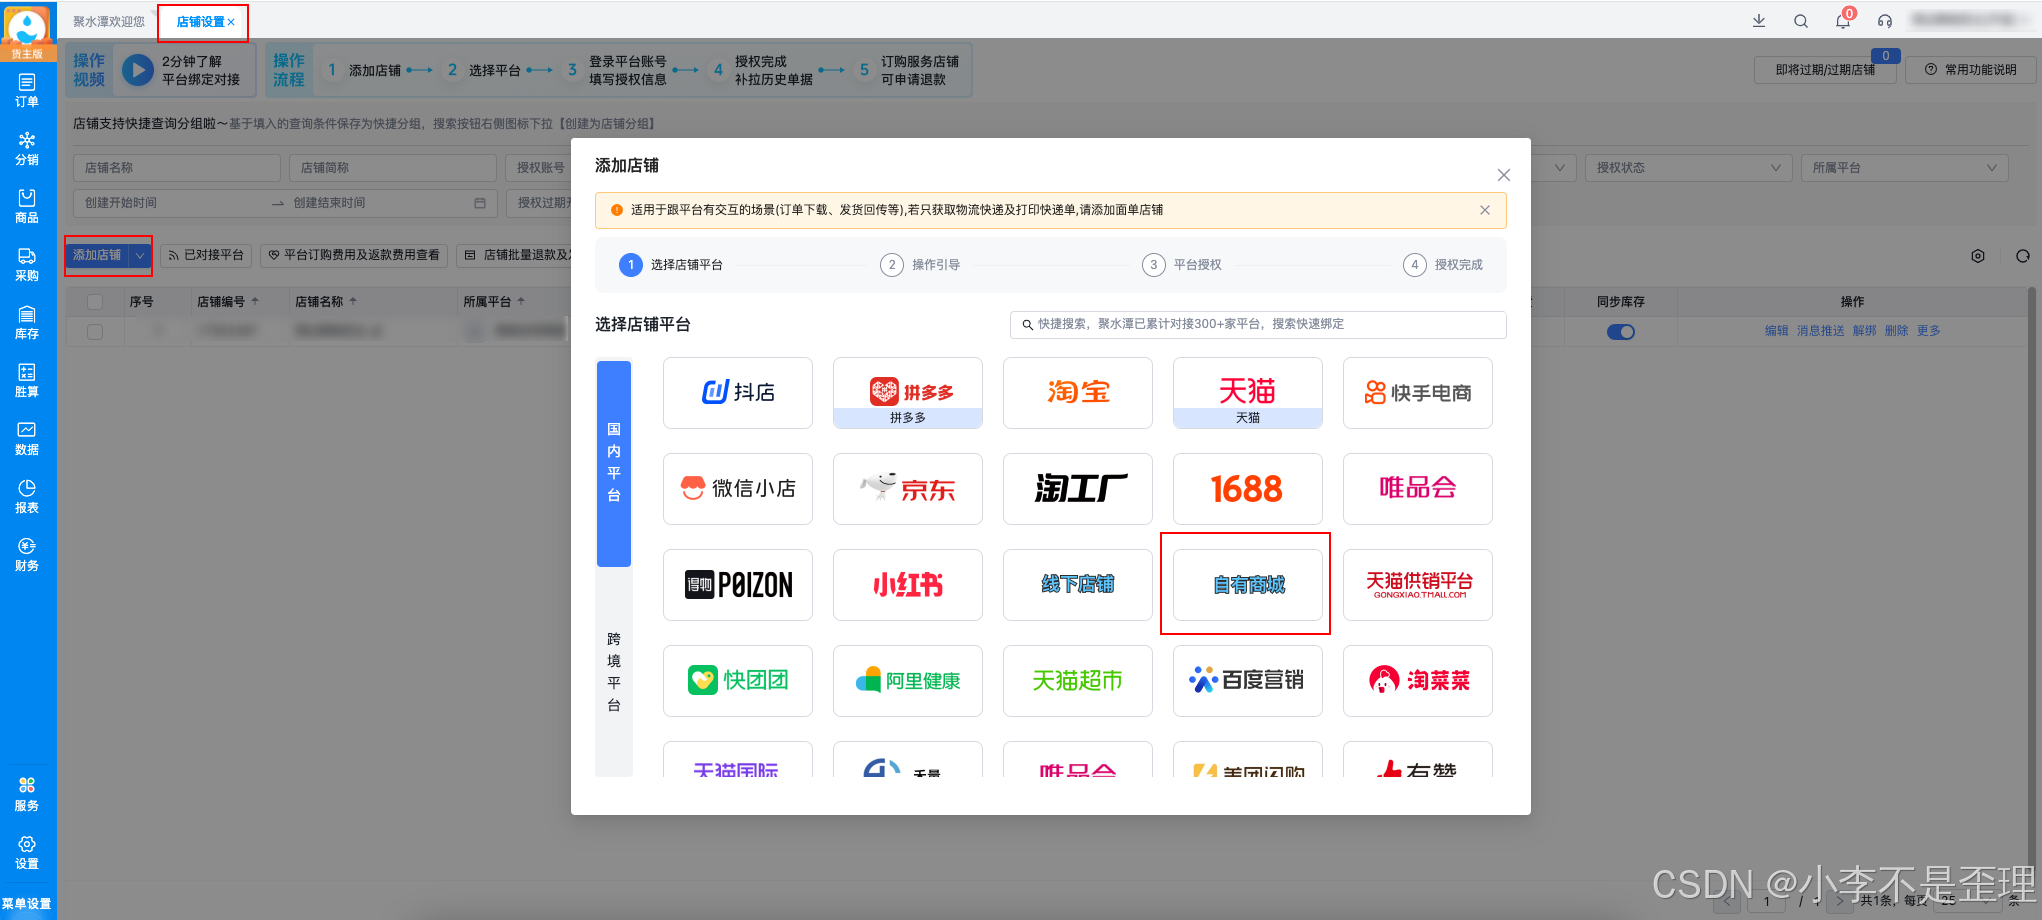
Task: Click 平台订购费用及返款费用查看 button
Action: [x=354, y=256]
